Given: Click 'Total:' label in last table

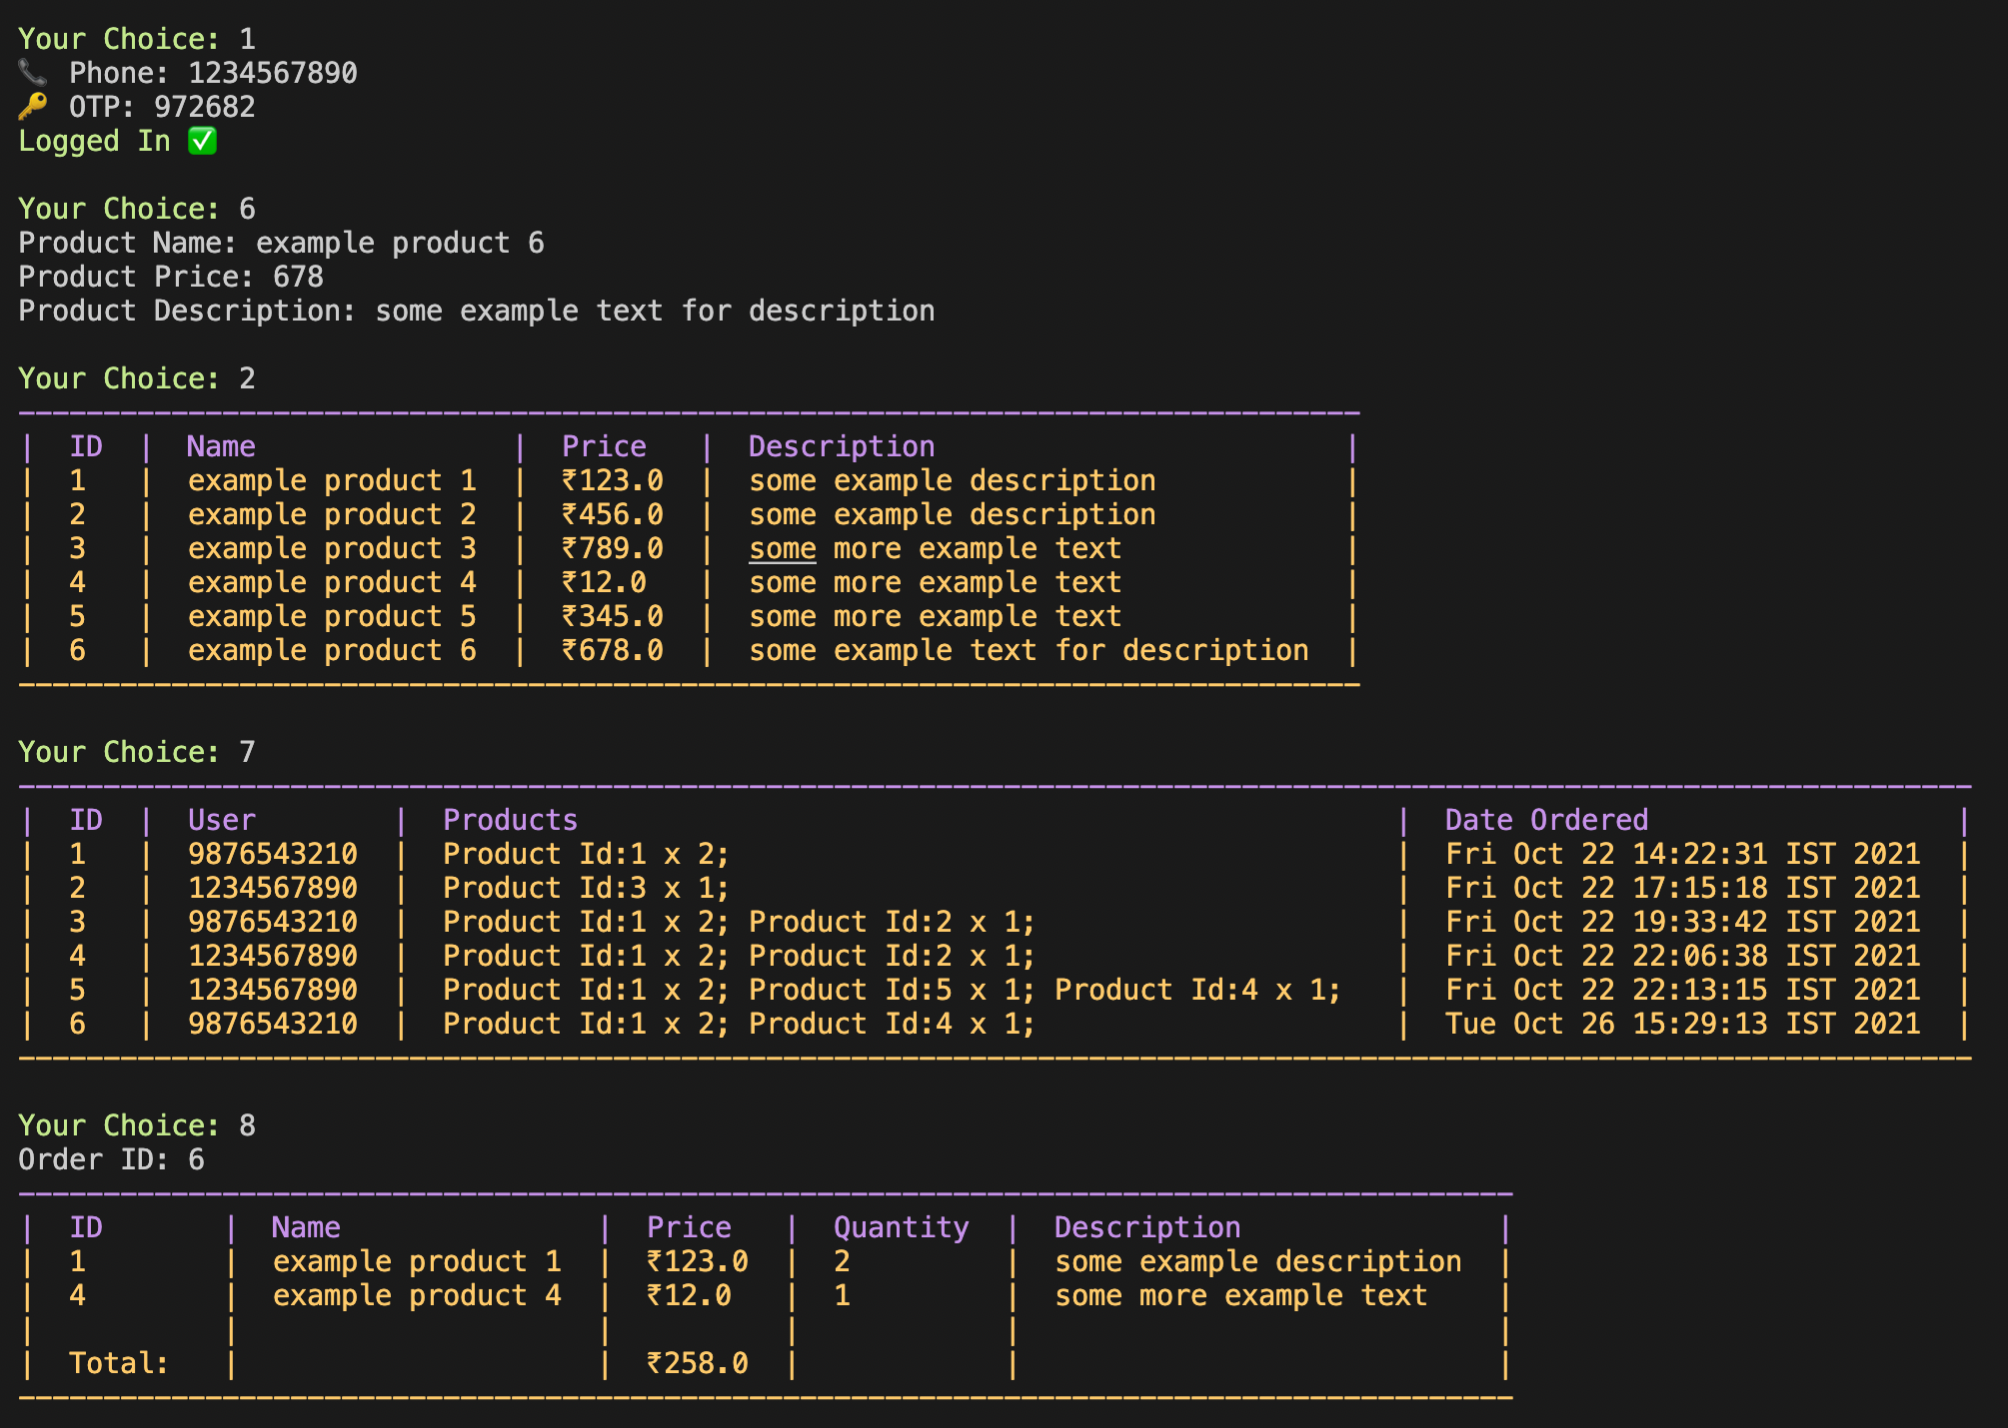Looking at the screenshot, I should (x=118, y=1364).
